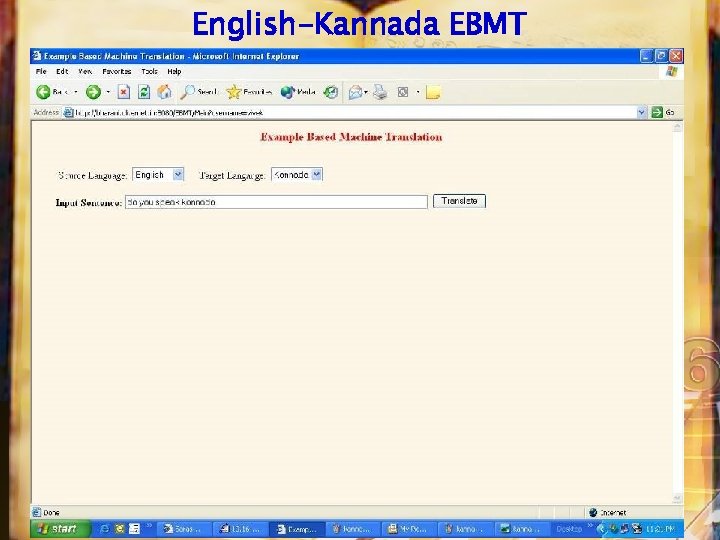Open the View menu

85,72
